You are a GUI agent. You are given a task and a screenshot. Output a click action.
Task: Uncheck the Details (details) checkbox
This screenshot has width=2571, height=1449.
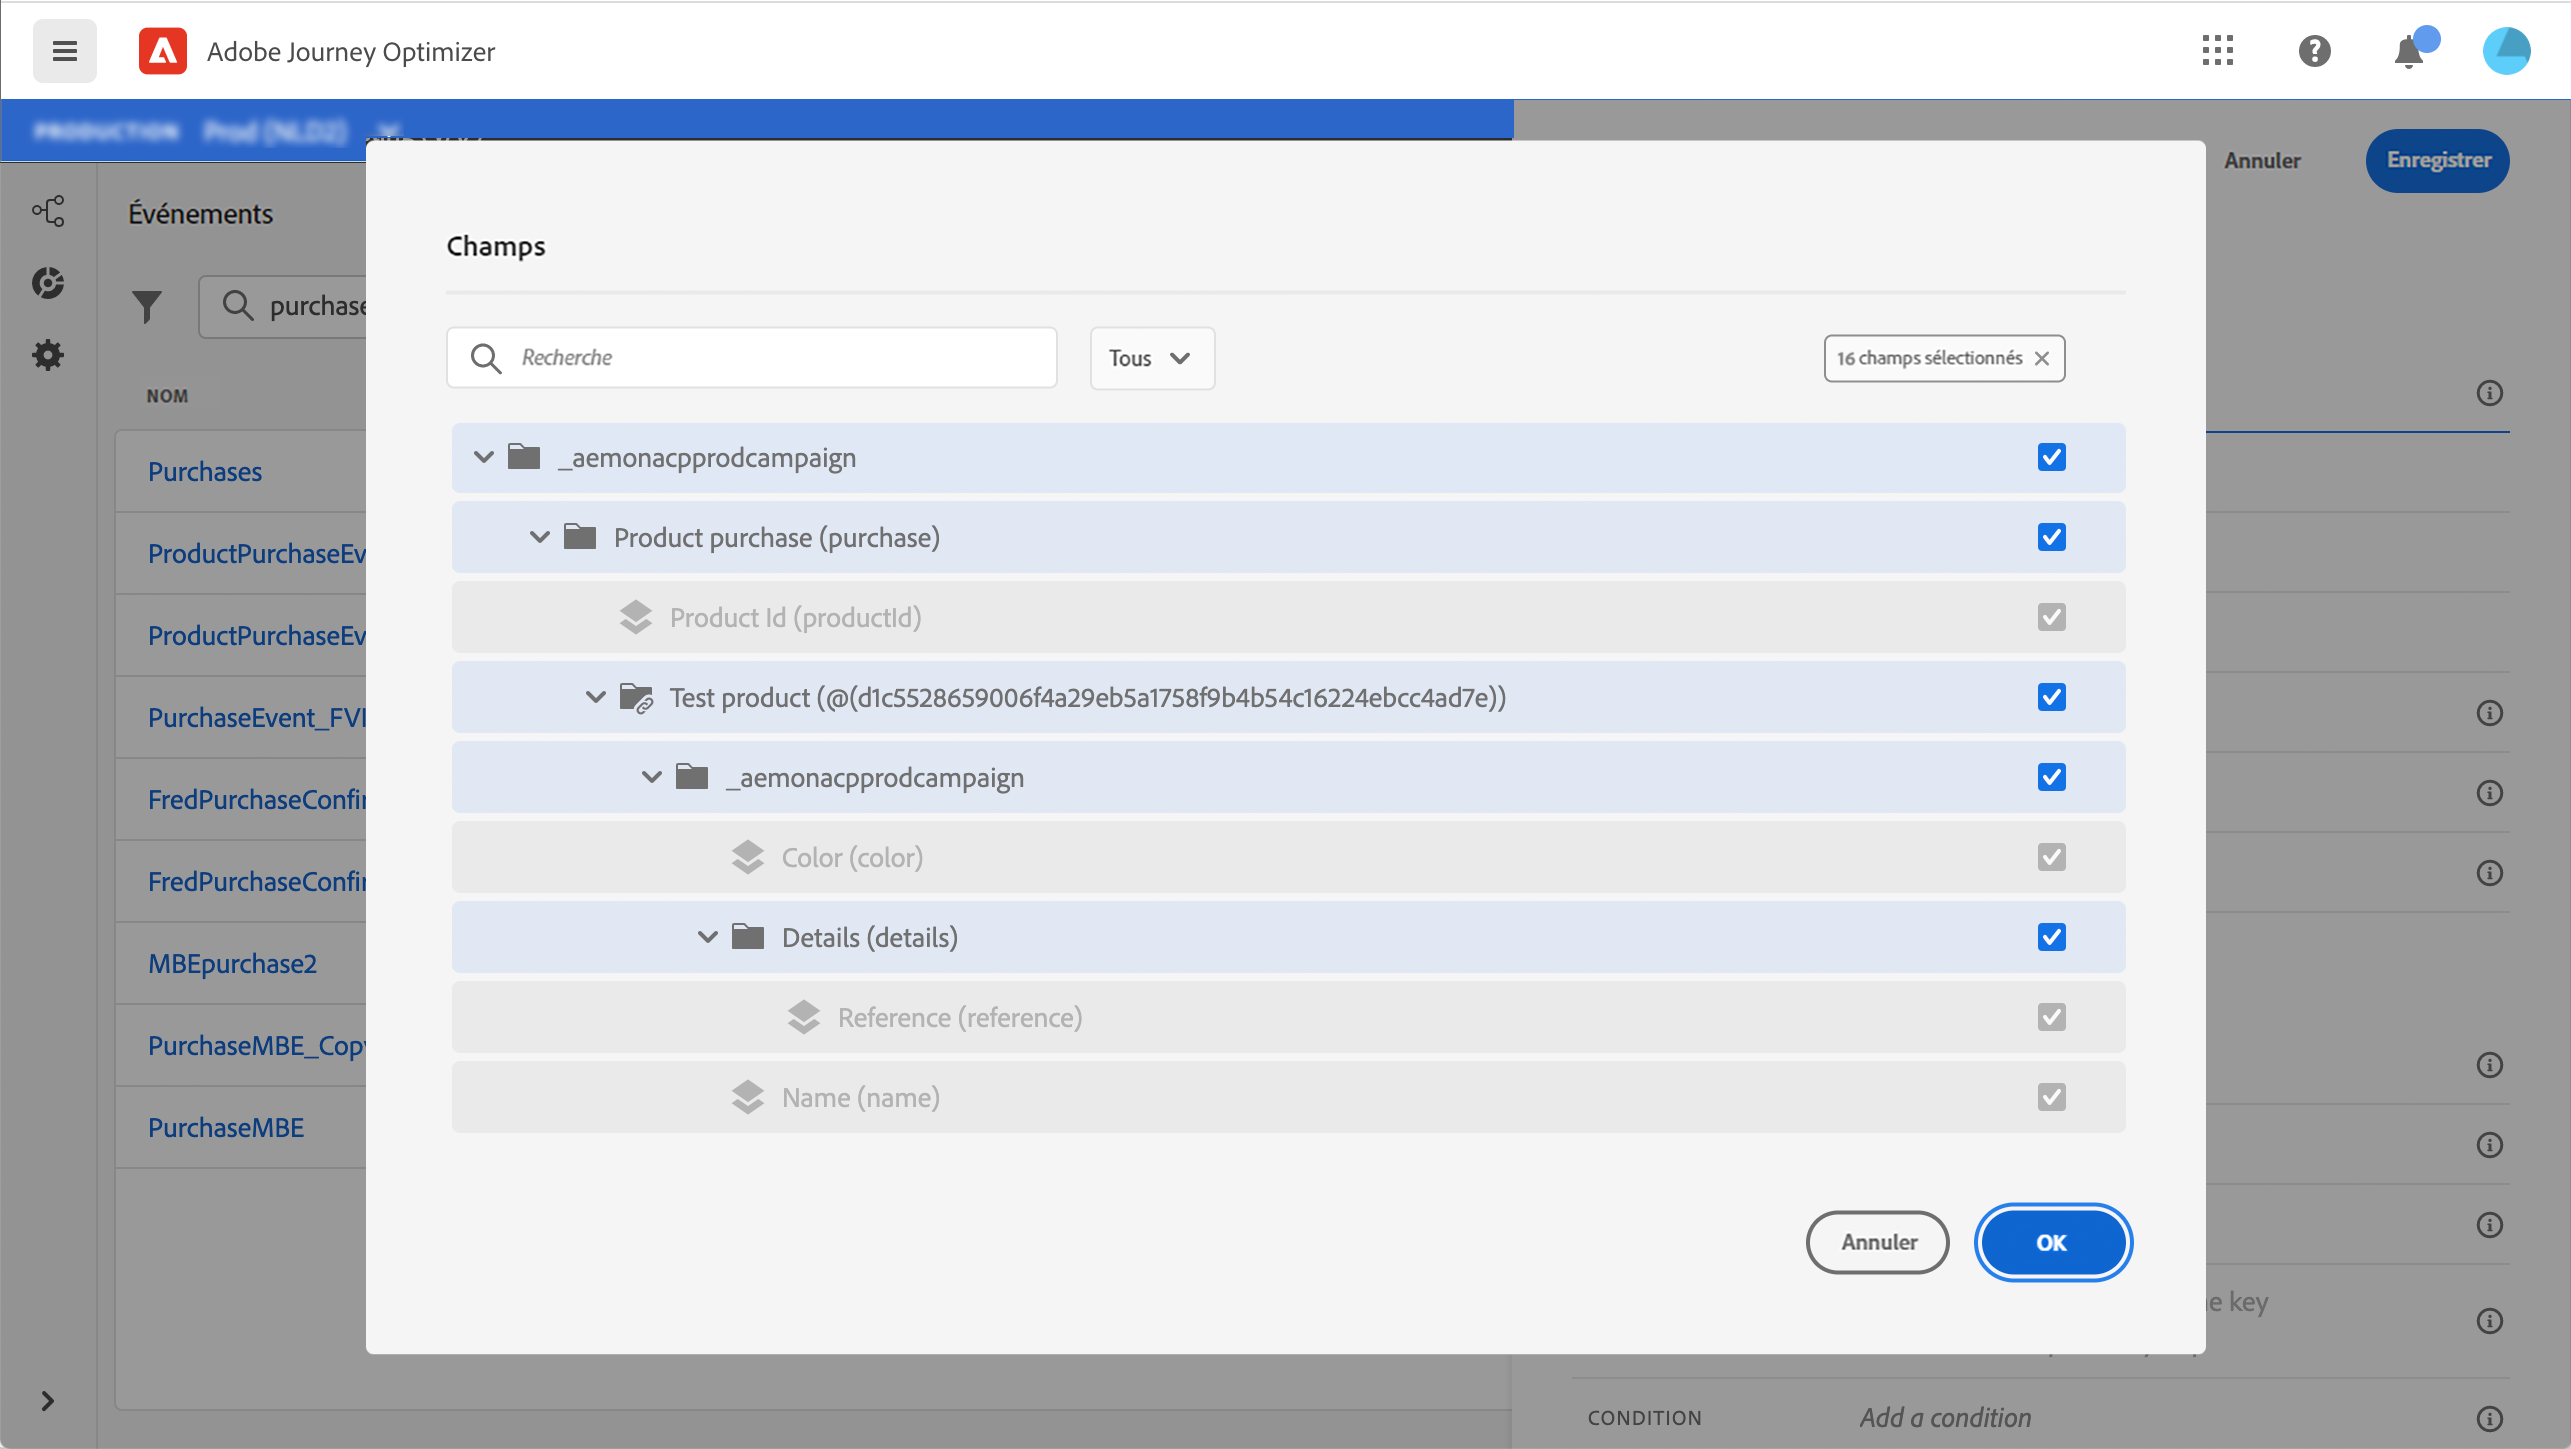(2051, 937)
